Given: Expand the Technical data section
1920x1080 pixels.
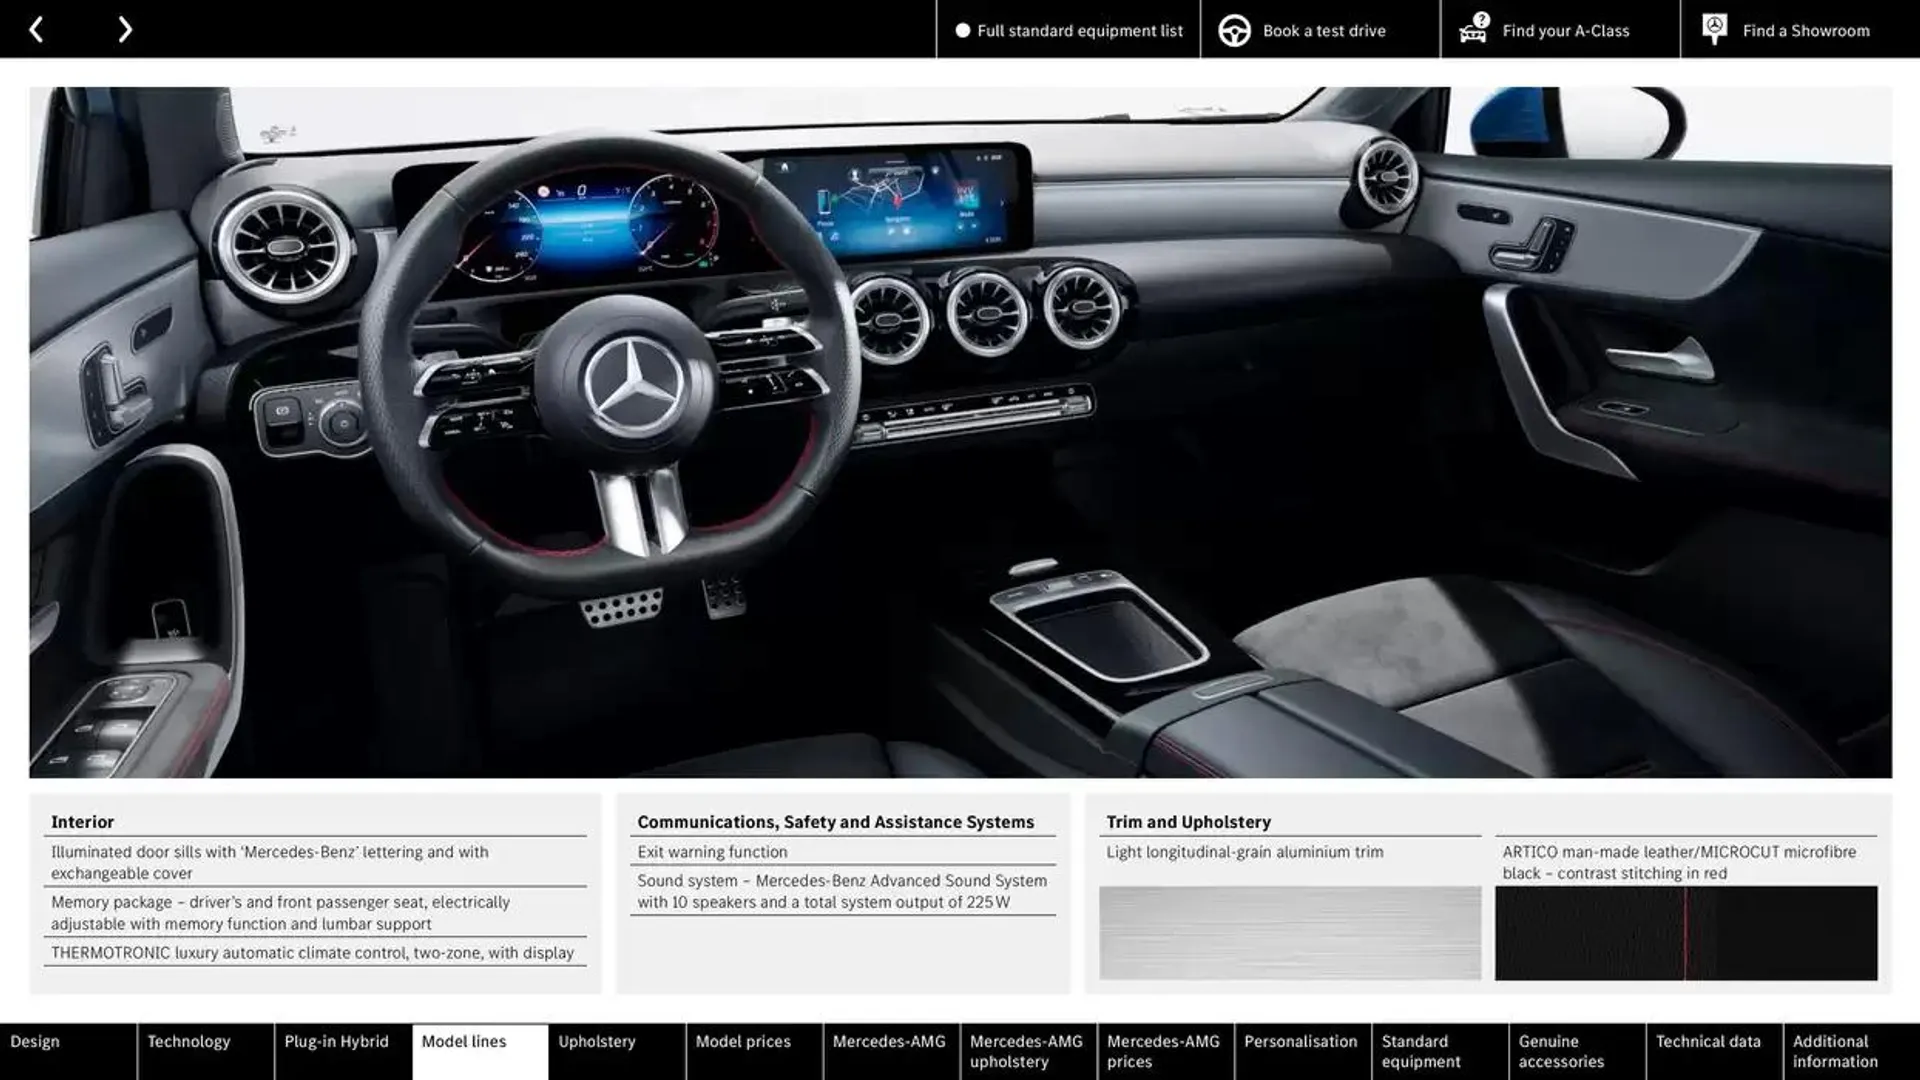Looking at the screenshot, I should click(1709, 1051).
